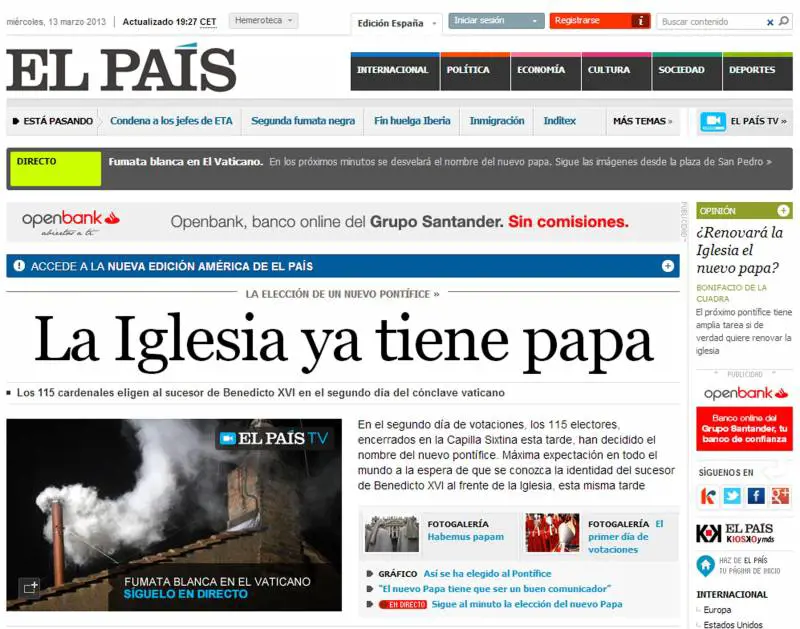Image resolution: width=800 pixels, height=629 pixels.
Task: Click the El País TV video badge
Action: point(273,438)
